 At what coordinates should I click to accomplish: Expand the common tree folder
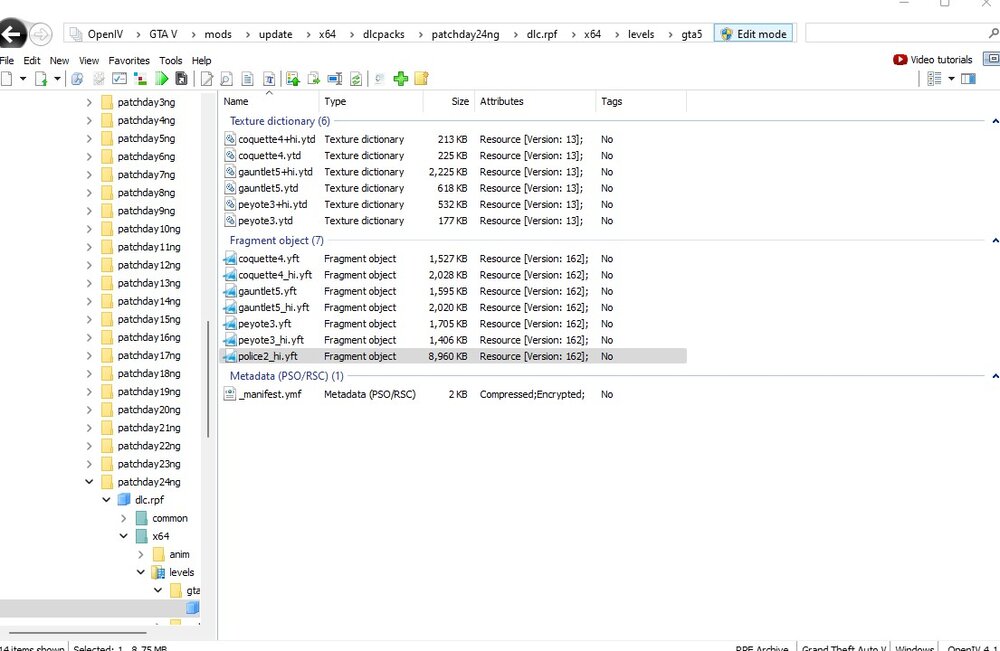tap(124, 518)
